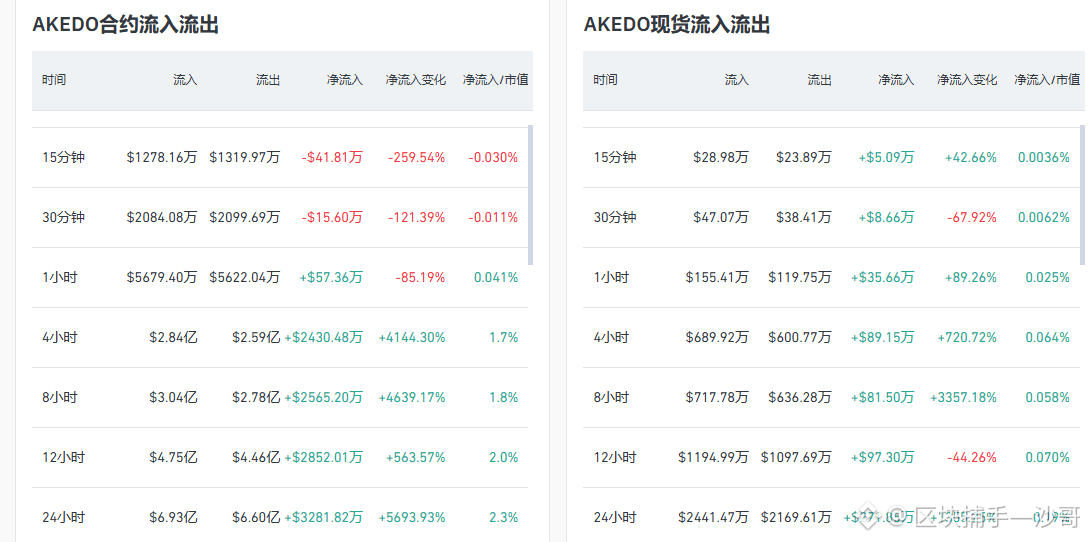Click the -67.92% change in spot table
This screenshot has width=1088, height=542.
pyautogui.click(x=971, y=217)
